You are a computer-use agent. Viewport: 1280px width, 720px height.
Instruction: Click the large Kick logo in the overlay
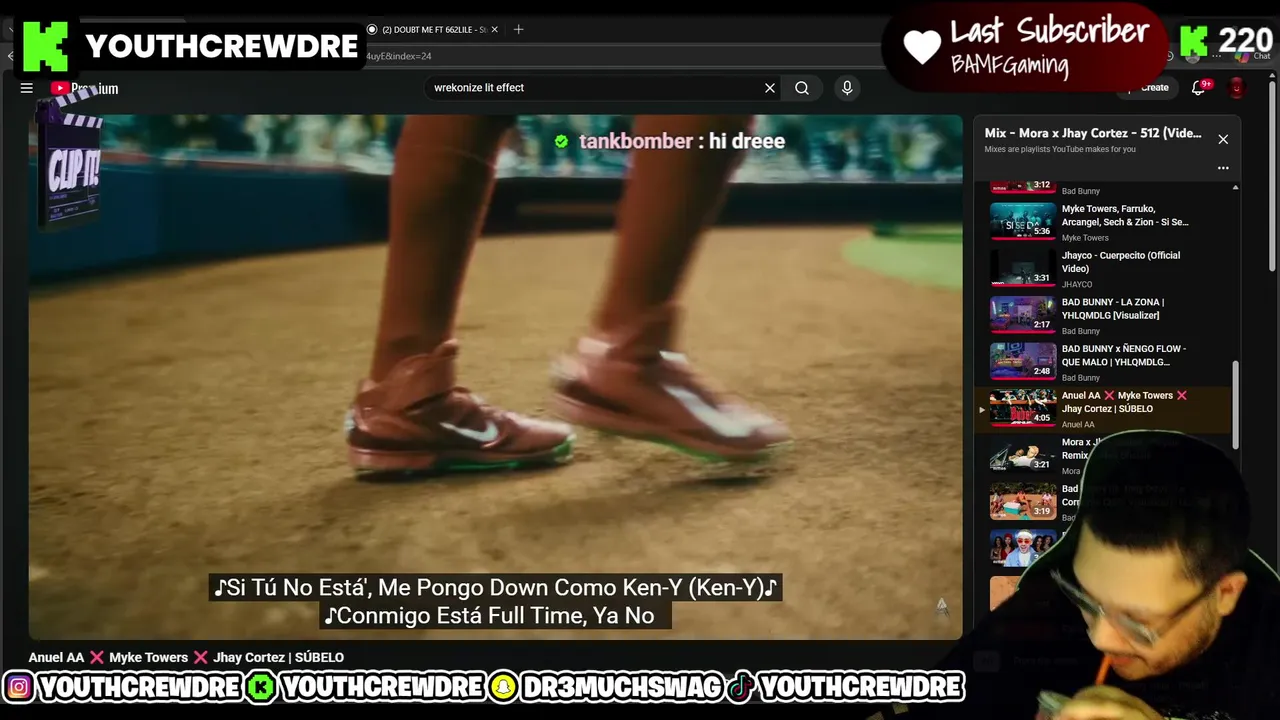[45, 46]
